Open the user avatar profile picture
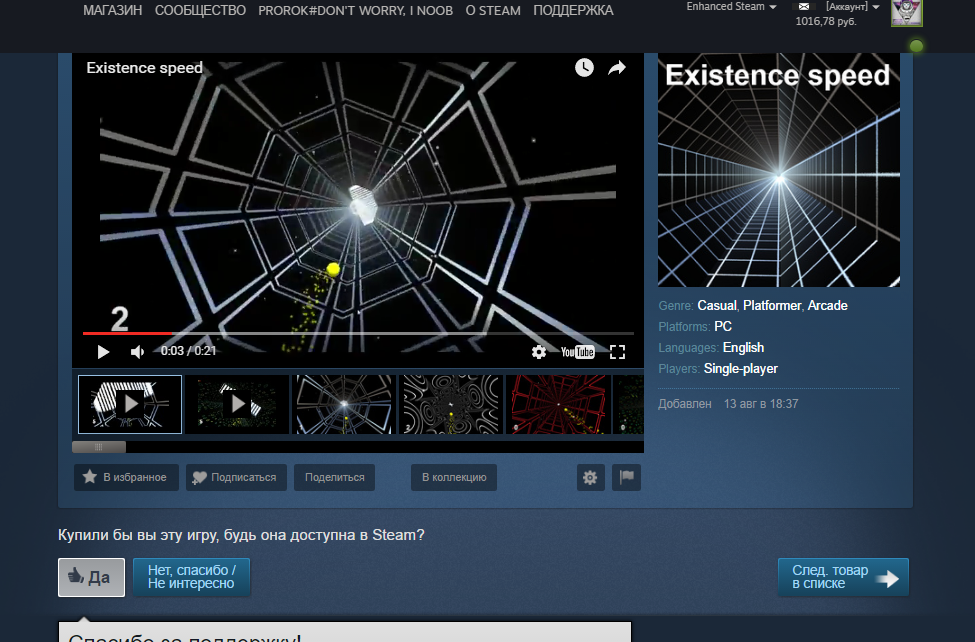Viewport: 975px width, 642px height. coord(907,13)
